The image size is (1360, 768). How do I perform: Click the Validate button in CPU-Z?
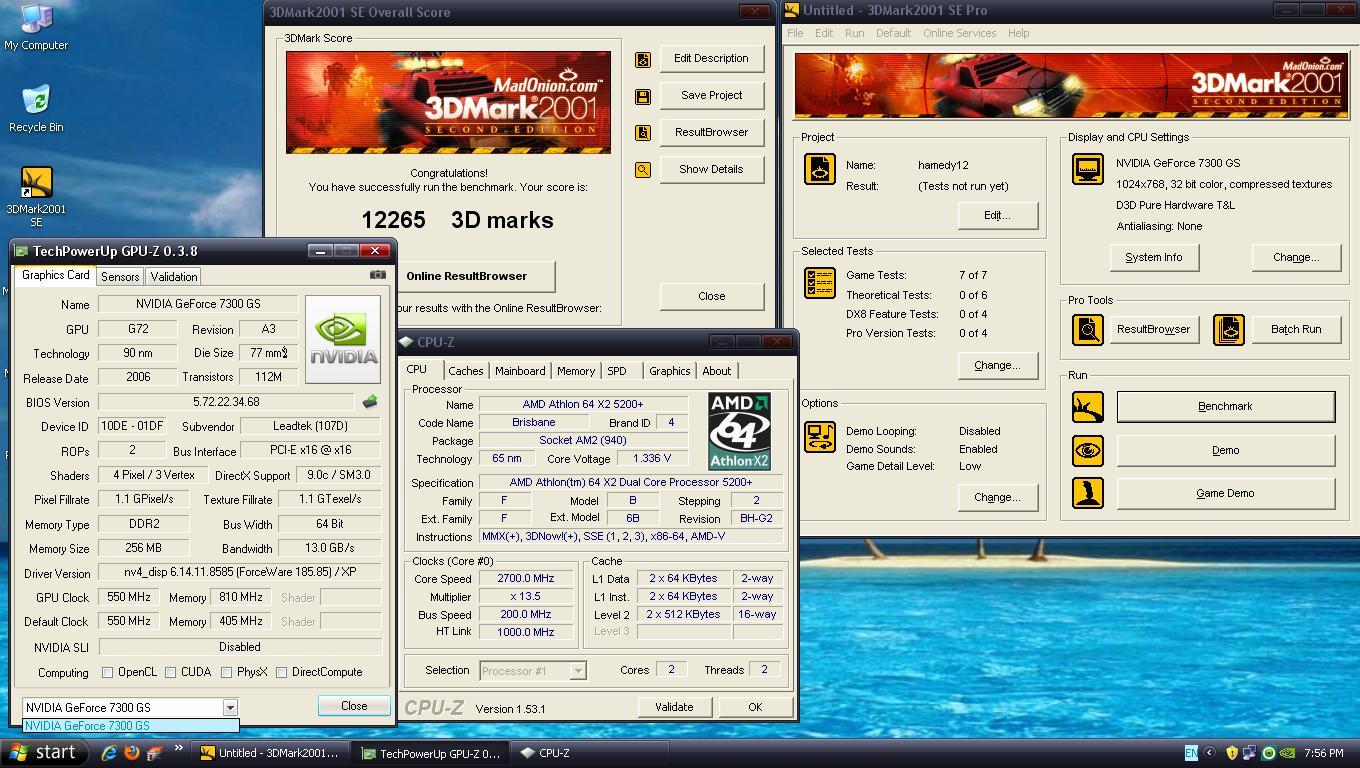(x=674, y=707)
